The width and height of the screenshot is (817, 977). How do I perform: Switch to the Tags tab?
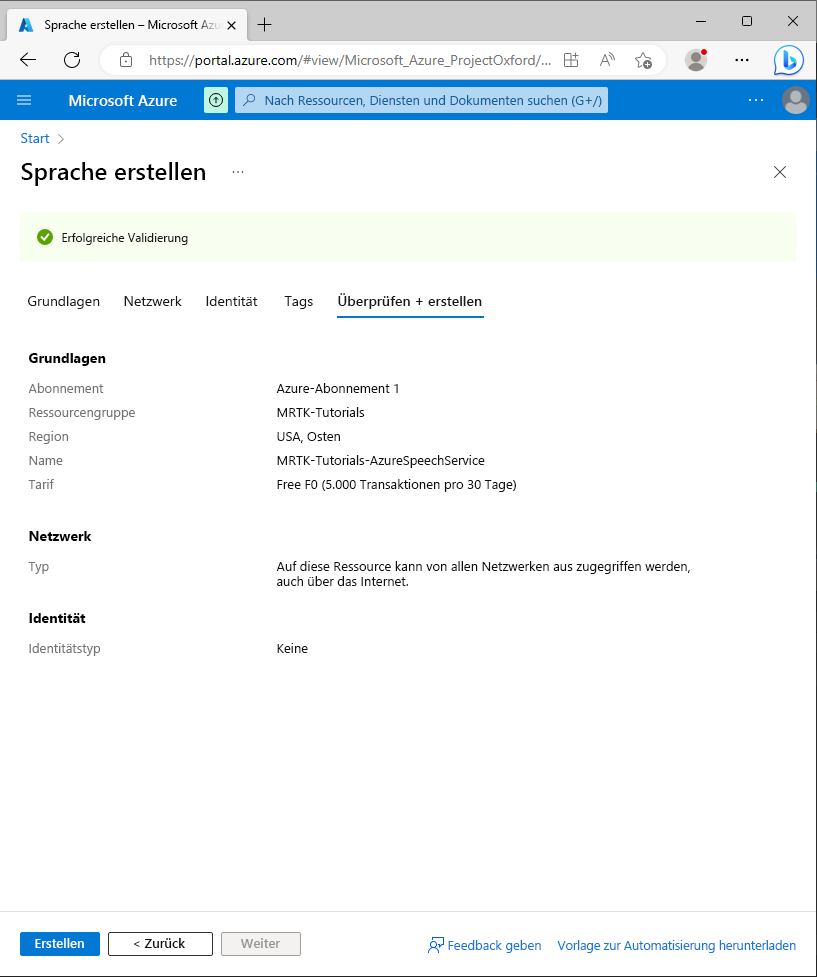point(299,302)
